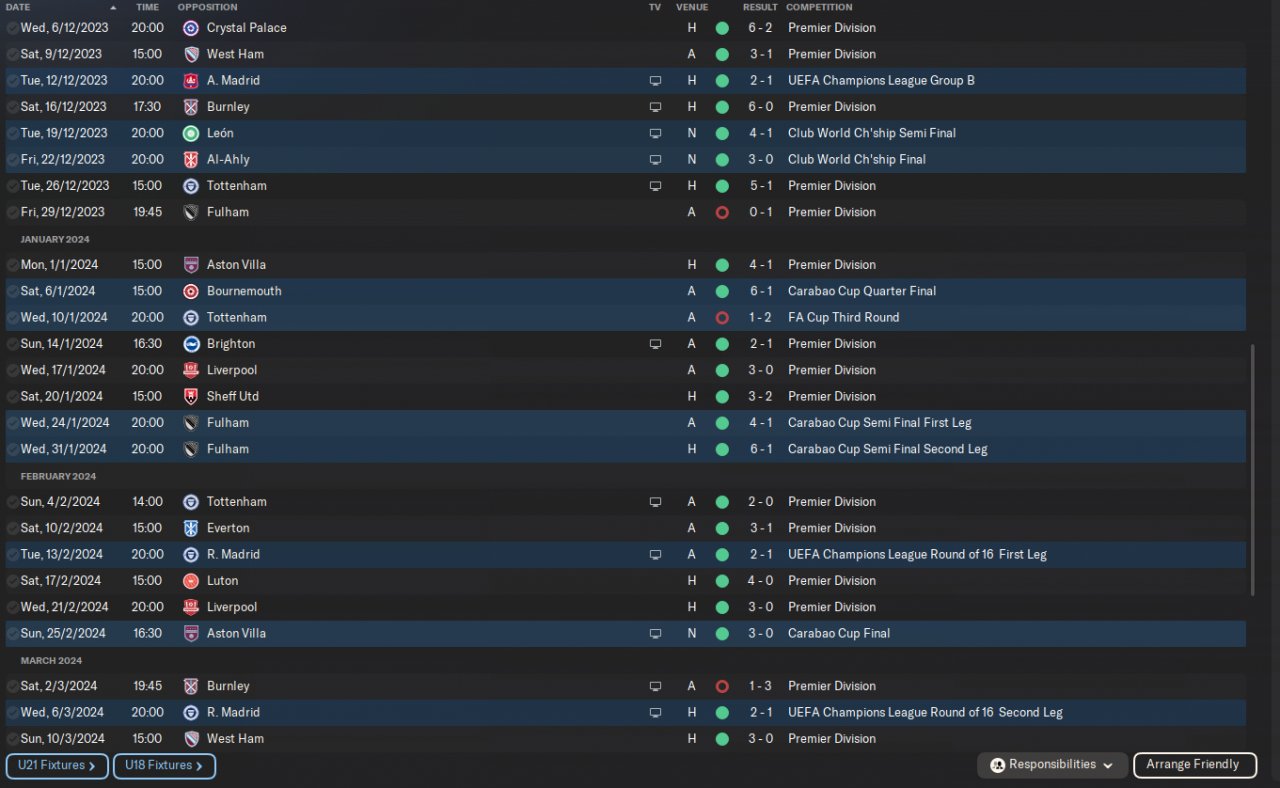The width and height of the screenshot is (1280, 788).
Task: Click the Everton club badge
Action: (191, 528)
